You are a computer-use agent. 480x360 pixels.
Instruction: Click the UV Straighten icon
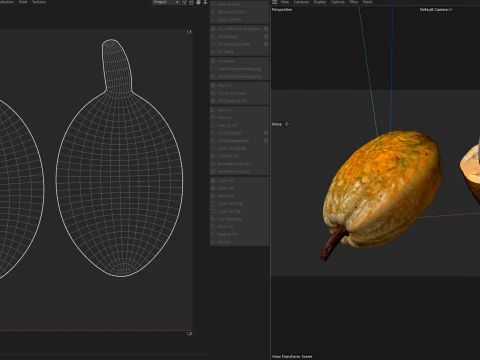(x=213, y=133)
